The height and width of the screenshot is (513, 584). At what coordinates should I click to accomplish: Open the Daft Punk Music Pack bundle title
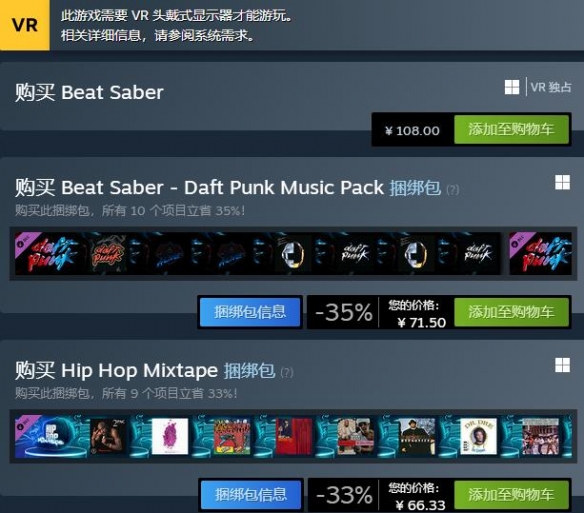coord(222,187)
